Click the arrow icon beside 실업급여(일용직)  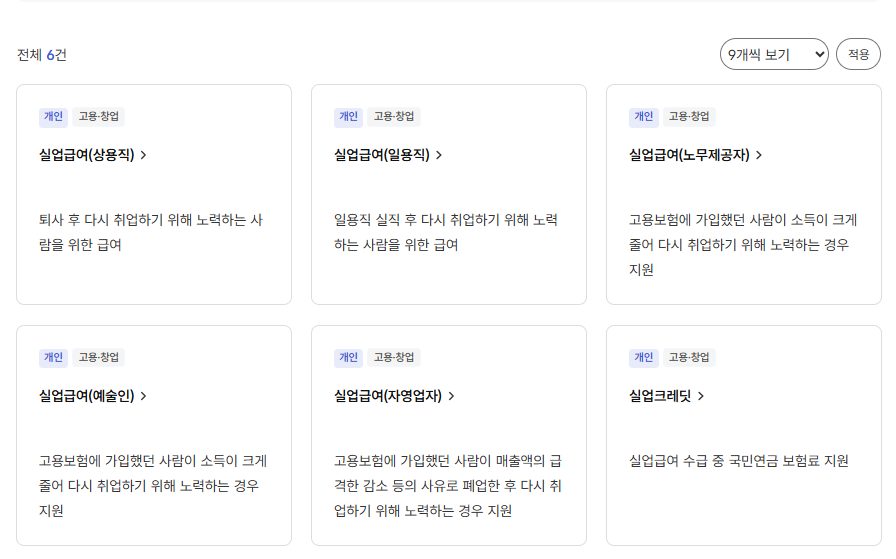439,155
